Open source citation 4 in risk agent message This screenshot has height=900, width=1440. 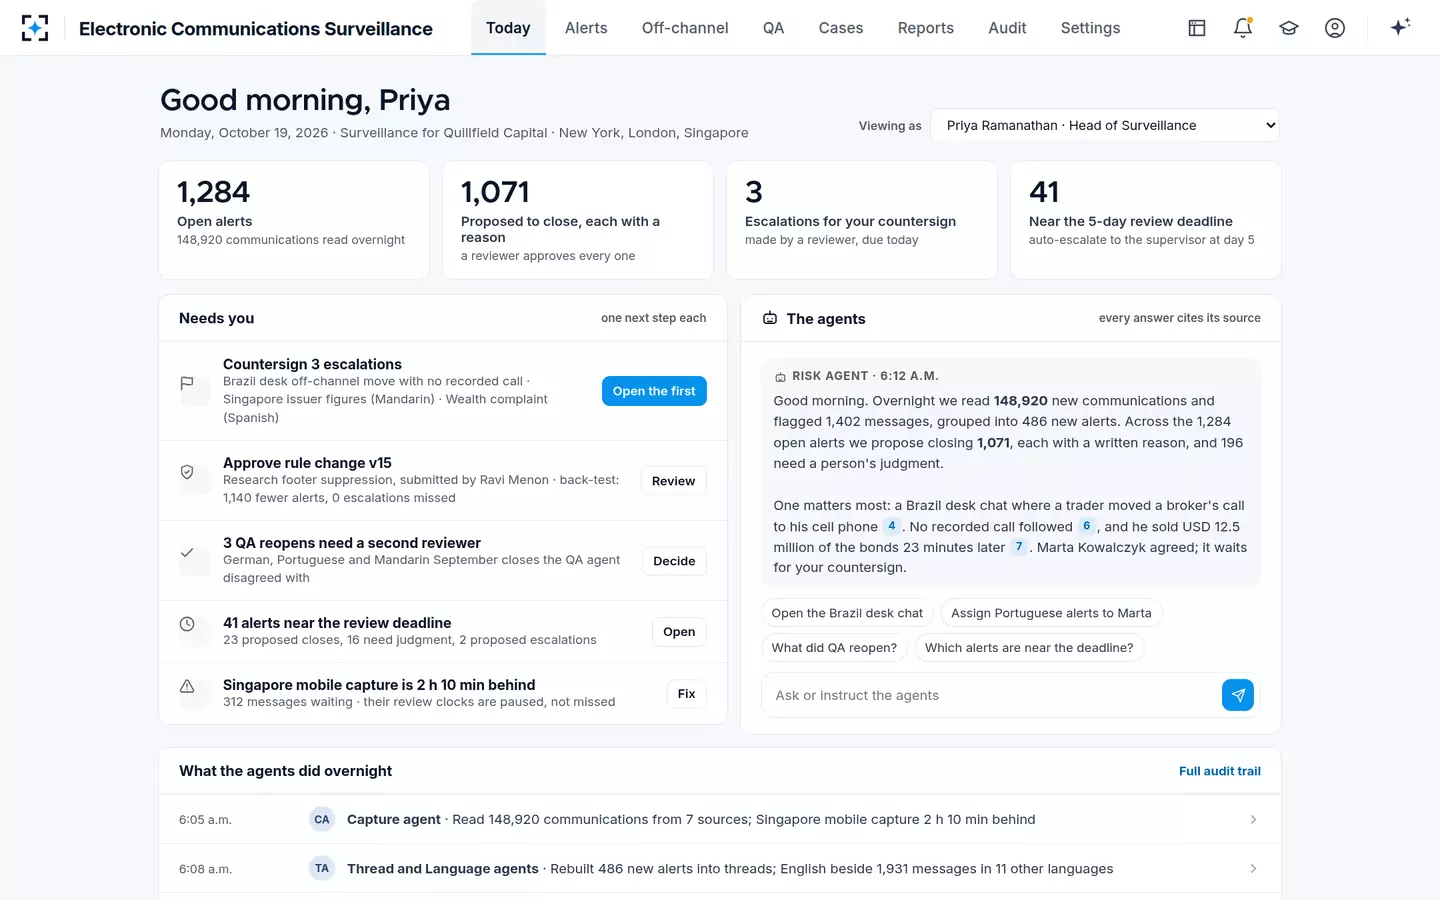[892, 526]
